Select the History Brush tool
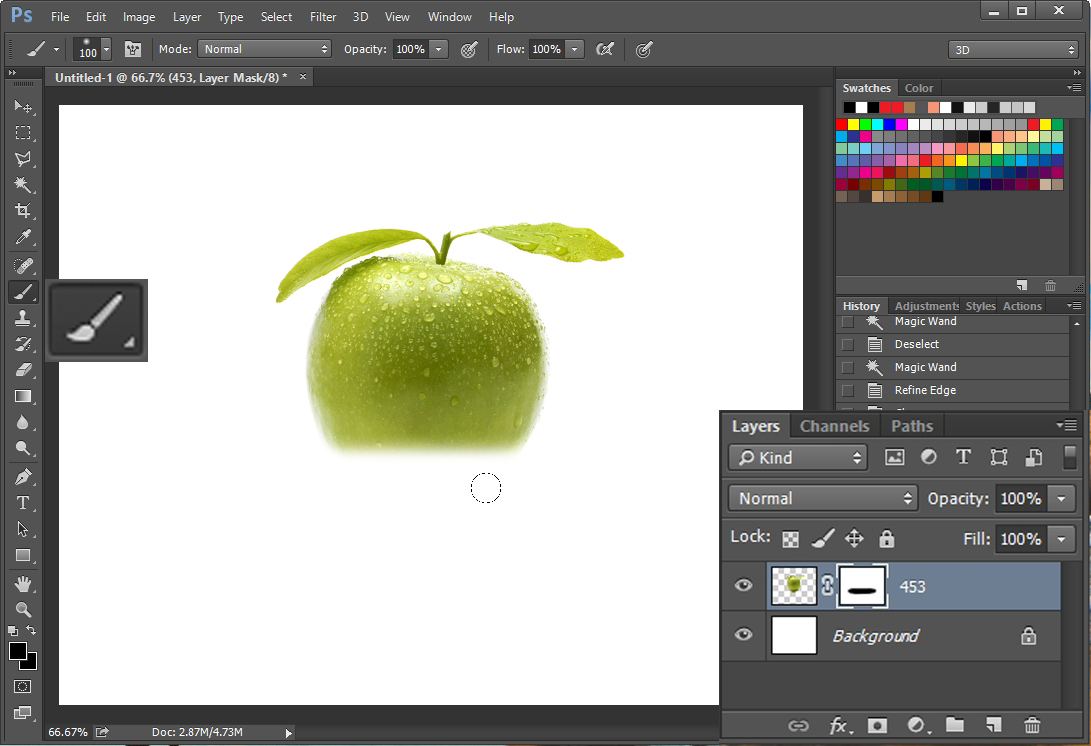This screenshot has height=746, width=1091. tap(23, 344)
